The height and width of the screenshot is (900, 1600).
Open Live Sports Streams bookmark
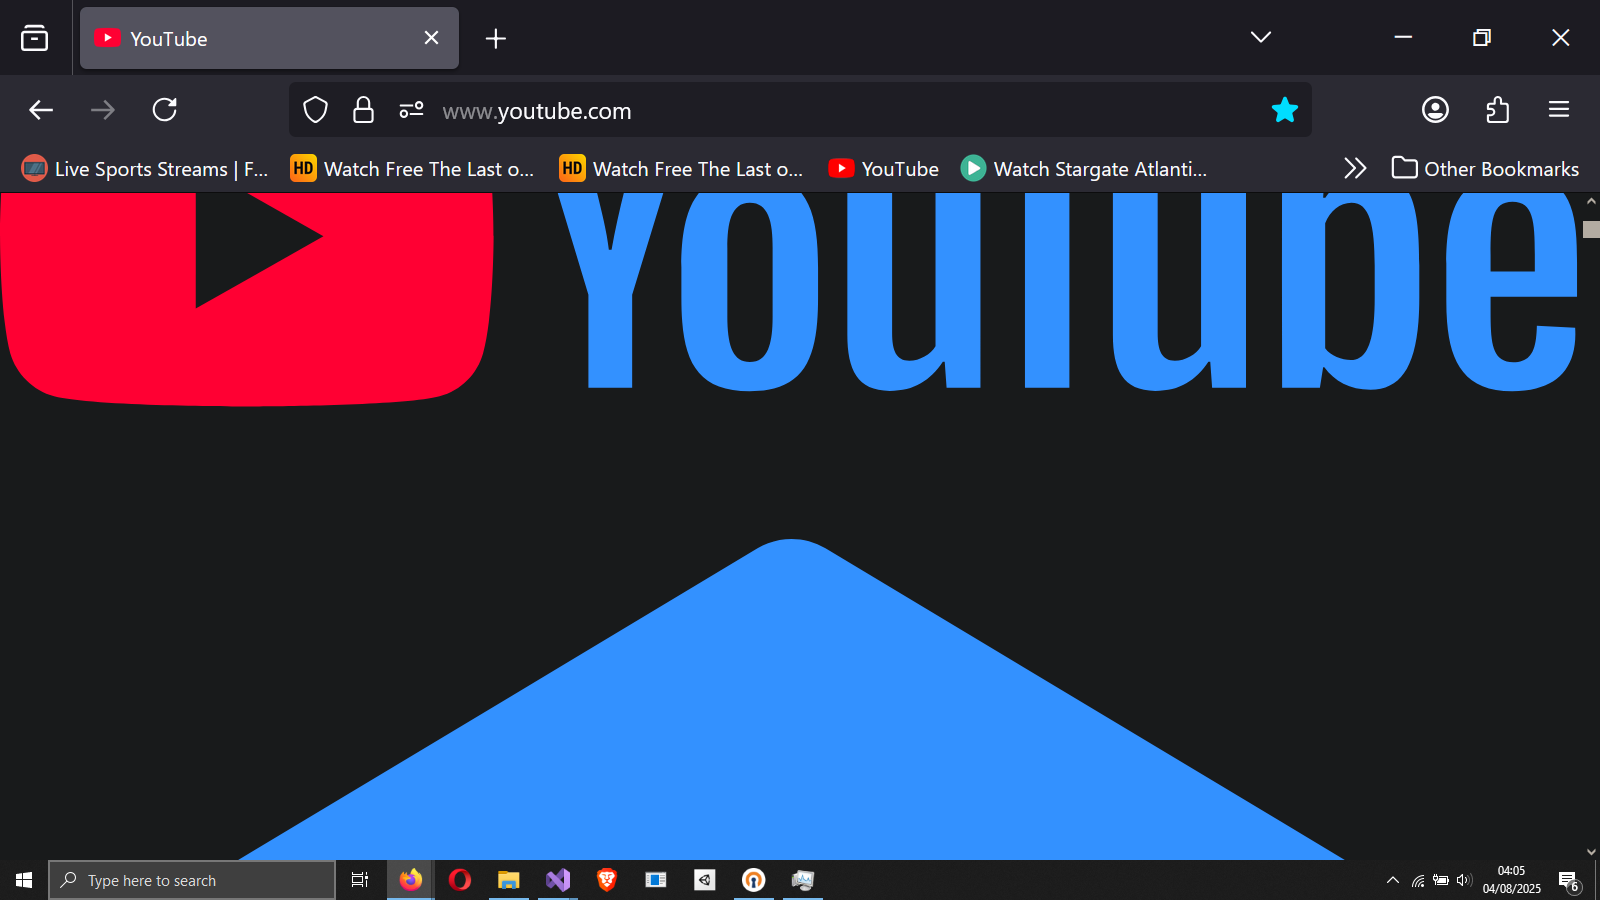point(146,169)
